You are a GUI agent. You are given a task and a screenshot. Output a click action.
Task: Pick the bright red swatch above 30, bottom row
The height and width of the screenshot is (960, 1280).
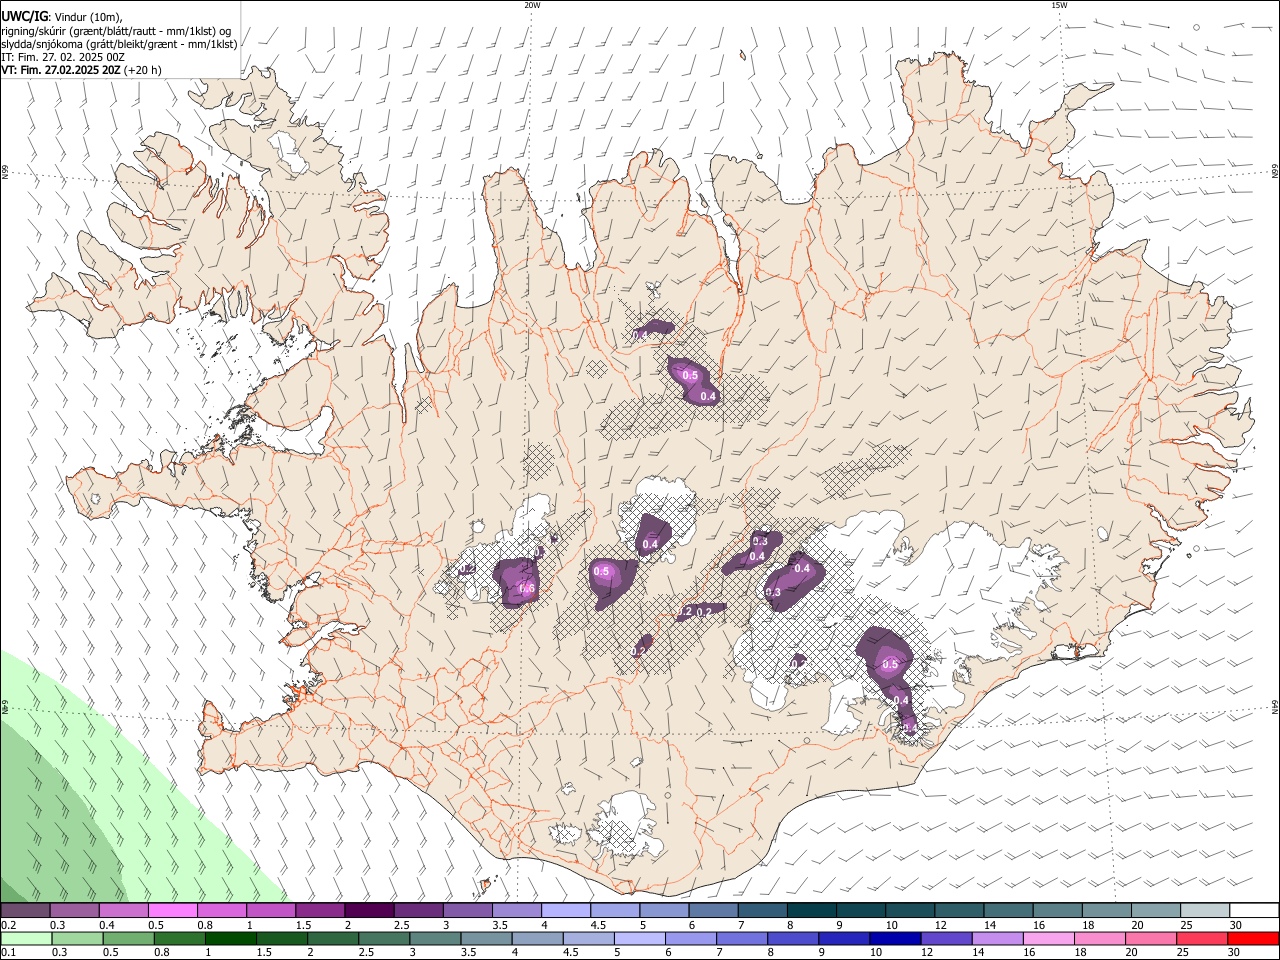point(1253,938)
